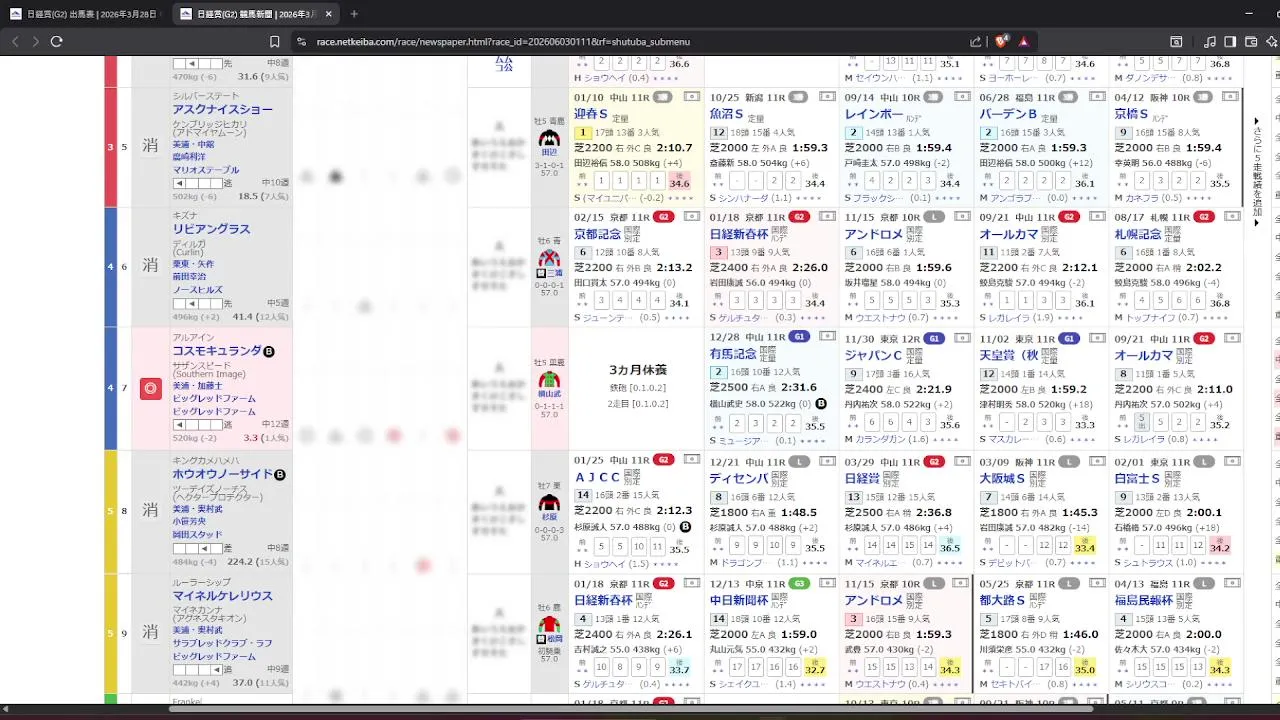
Task: Go back to previous page
Action: pyautogui.click(x=15, y=41)
